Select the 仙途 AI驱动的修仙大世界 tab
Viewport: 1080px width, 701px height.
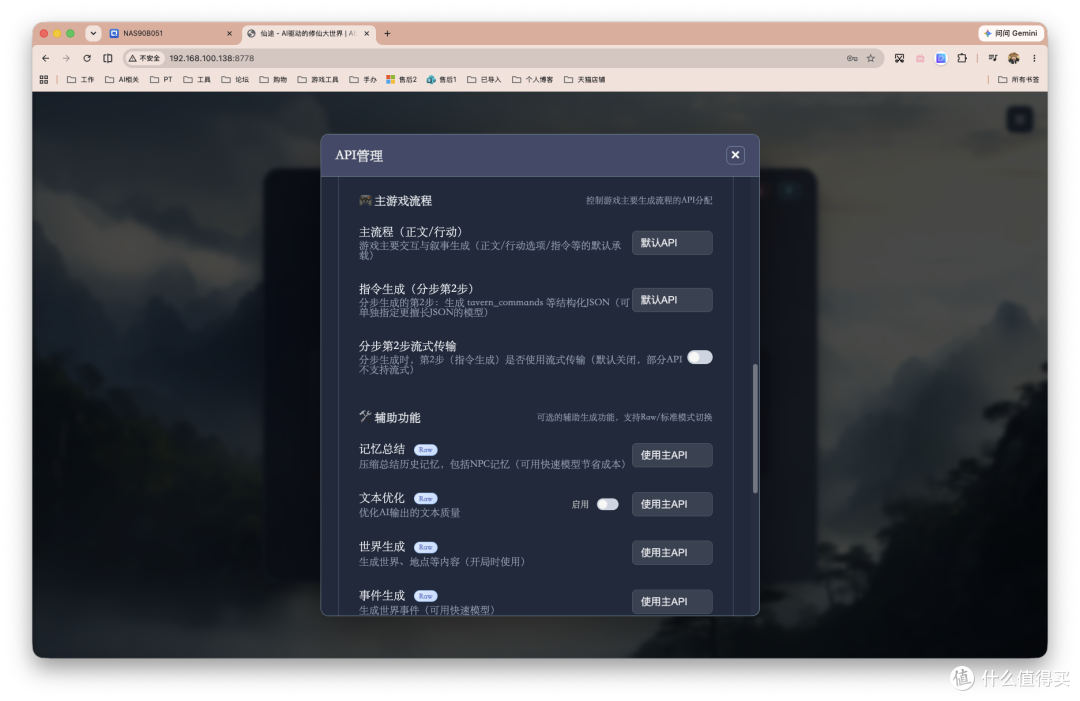pos(308,33)
